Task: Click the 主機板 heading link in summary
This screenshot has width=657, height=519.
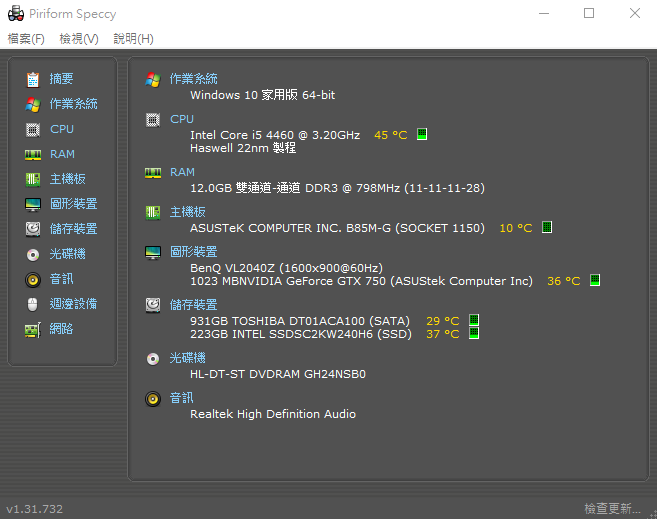Action: 187,212
